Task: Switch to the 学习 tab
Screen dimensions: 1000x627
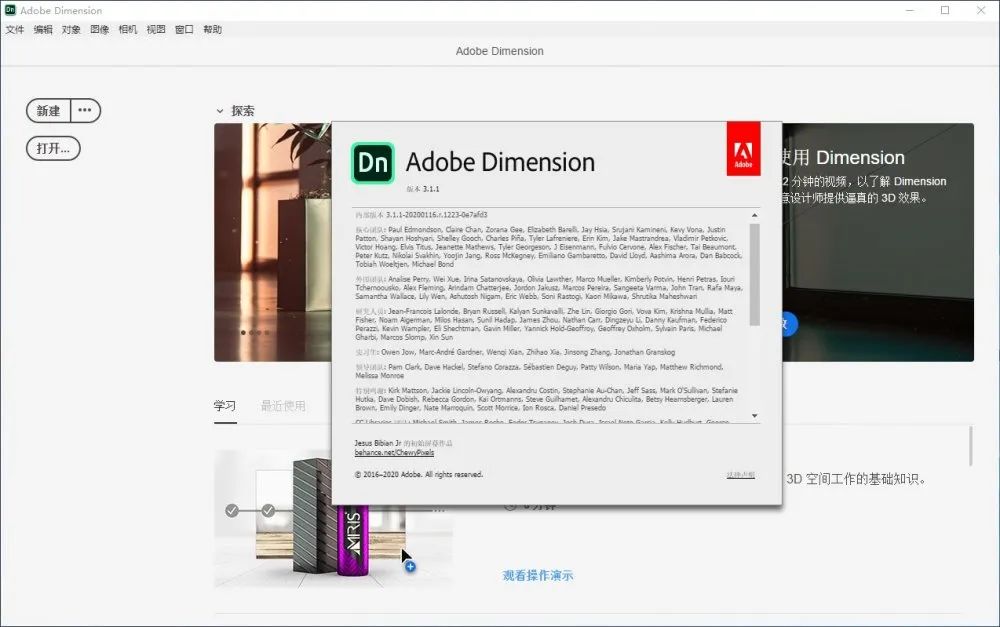Action: point(224,406)
